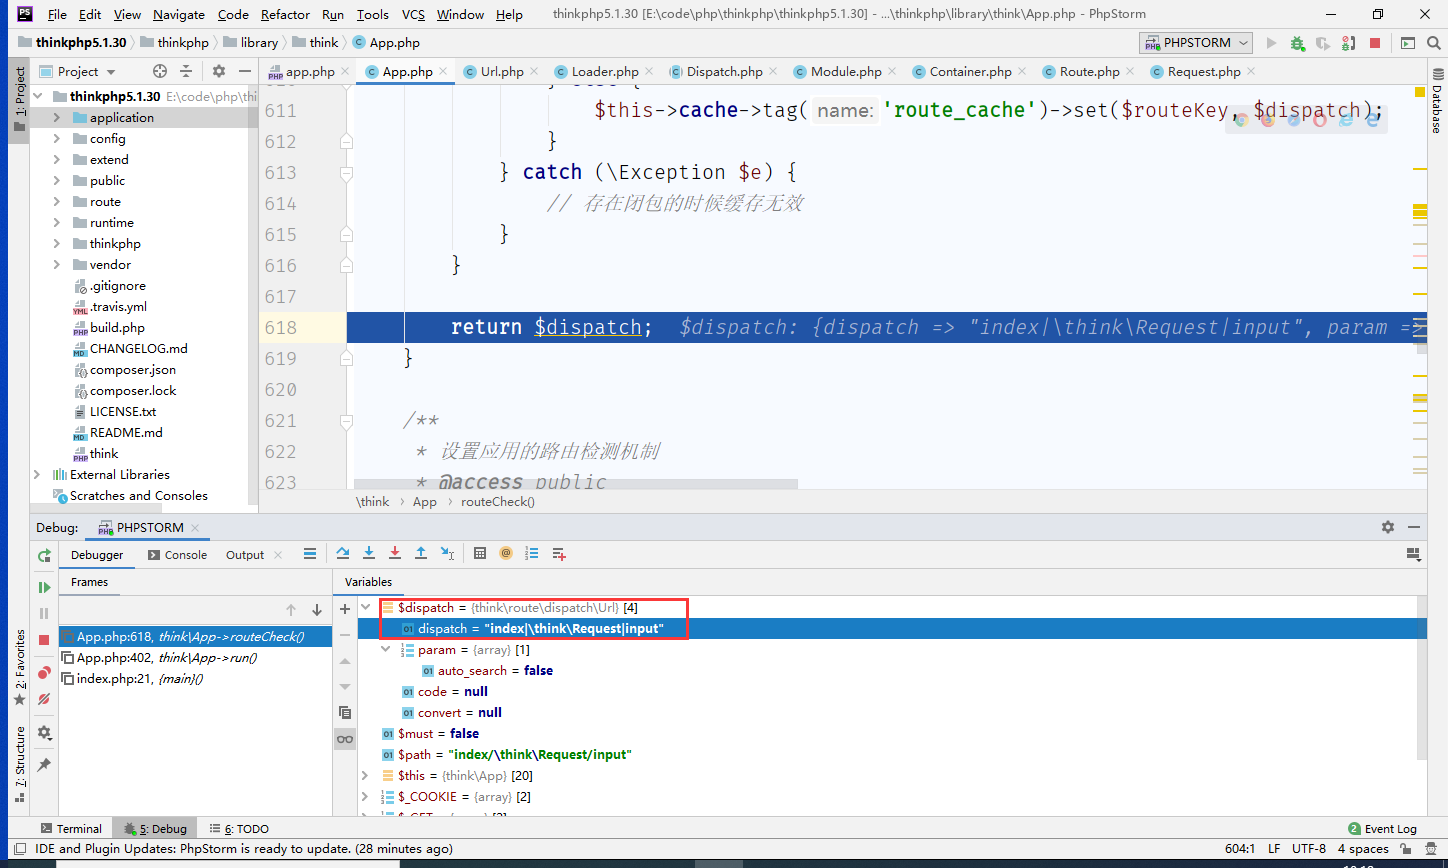Screen dimensions: 1448x868
Task: Select previous frame with the up arrow
Action: (291, 610)
